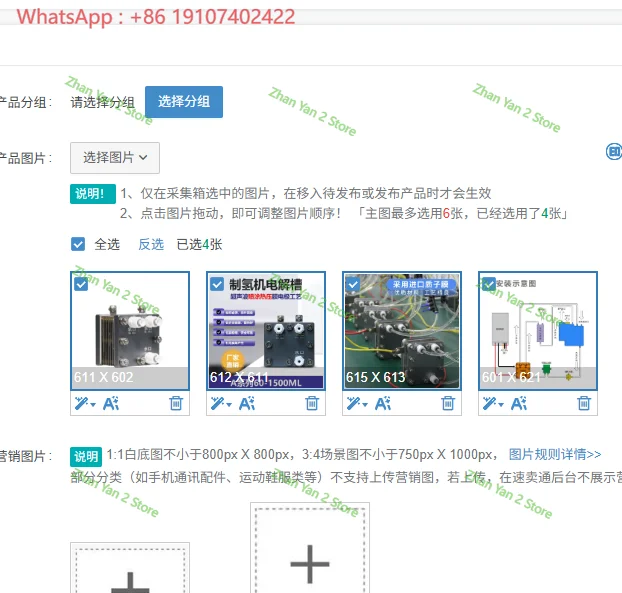Select the 612 X 611 制氢机电解槽 thumbnail
Screen dimensions: 622x593
[266, 331]
